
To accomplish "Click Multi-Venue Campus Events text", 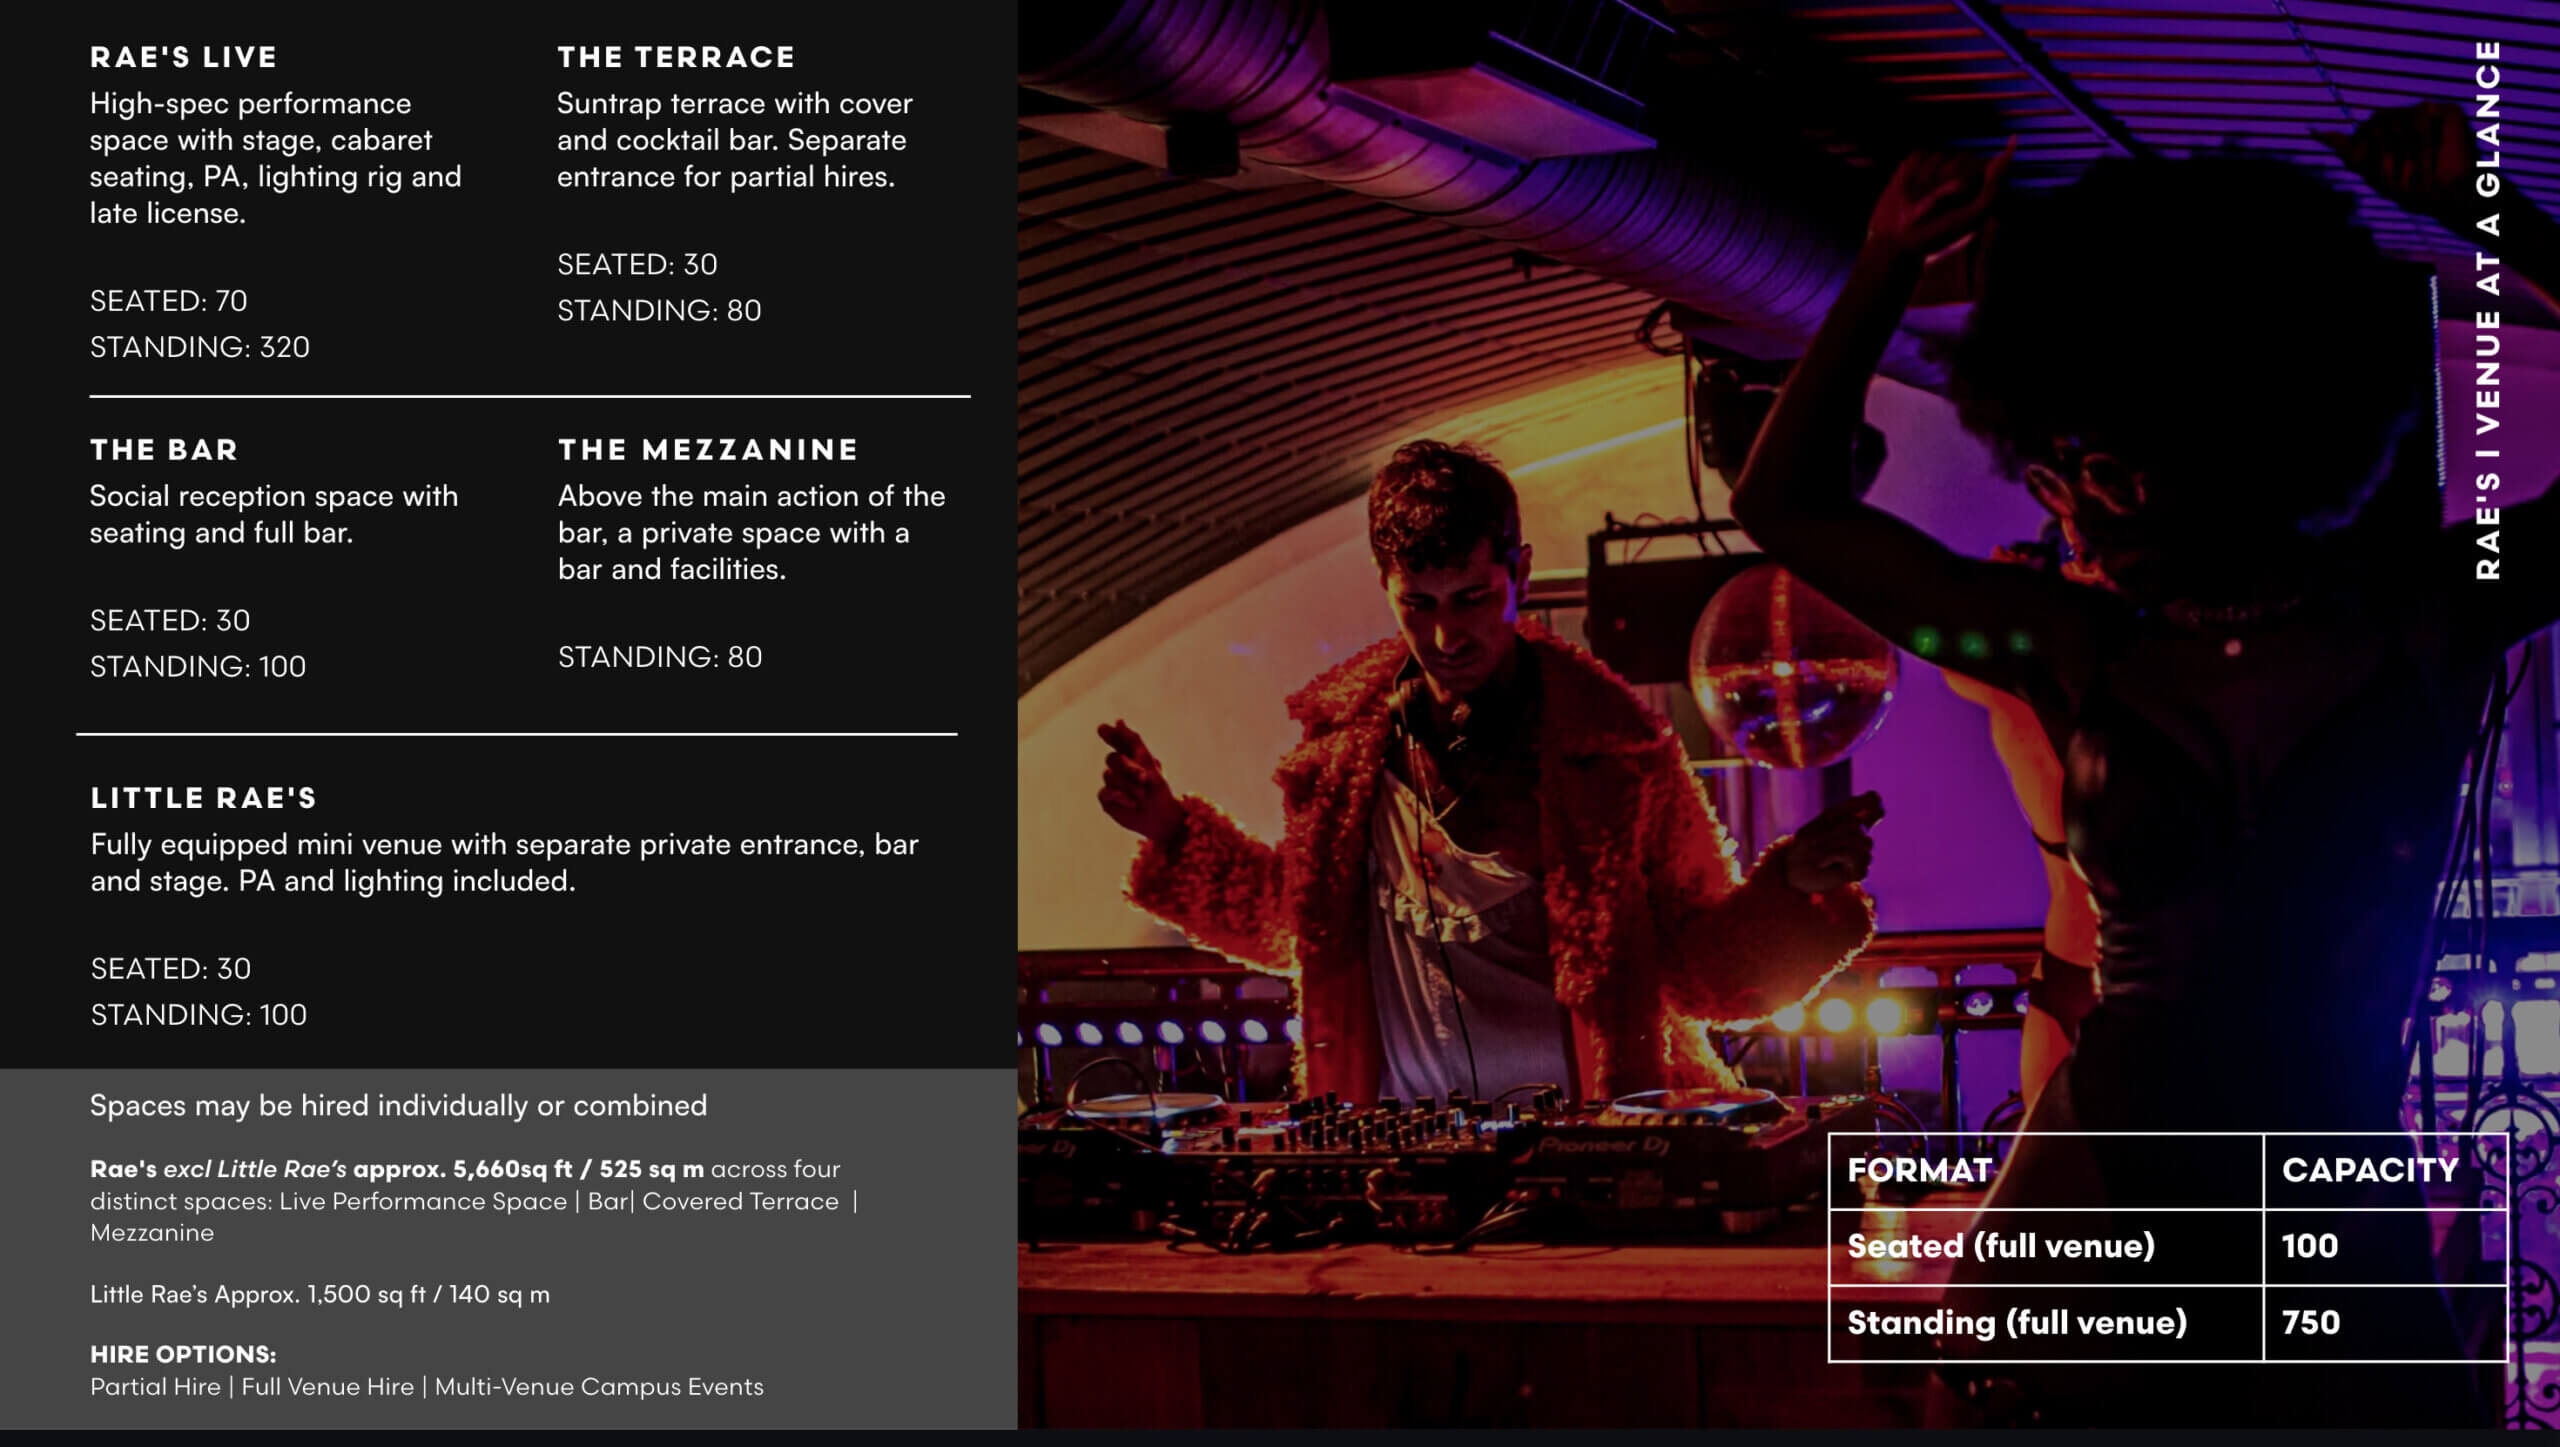I will 599,1387.
